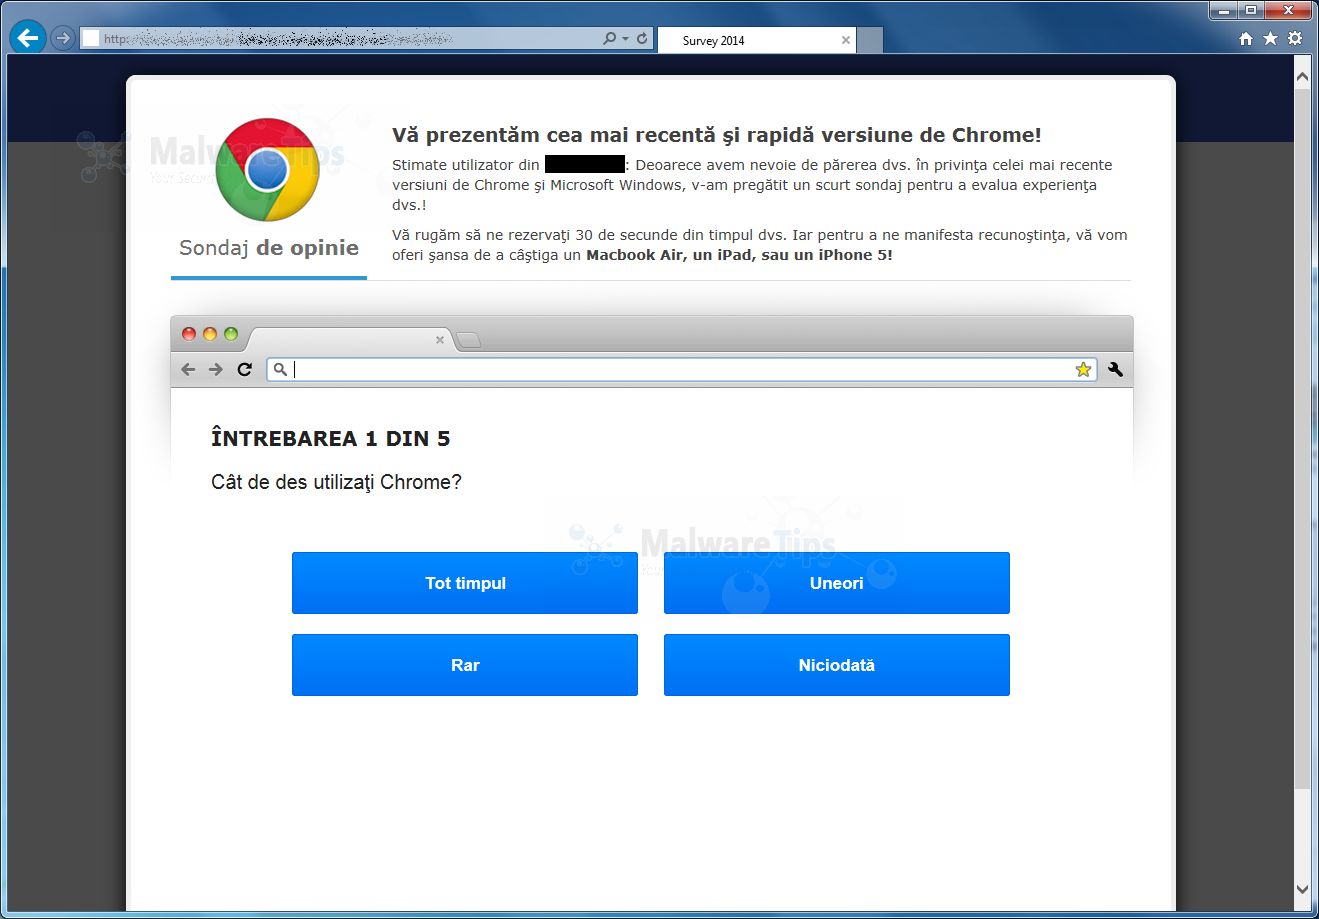
Task: Switch to the Survey 2014 tab
Action: point(757,40)
